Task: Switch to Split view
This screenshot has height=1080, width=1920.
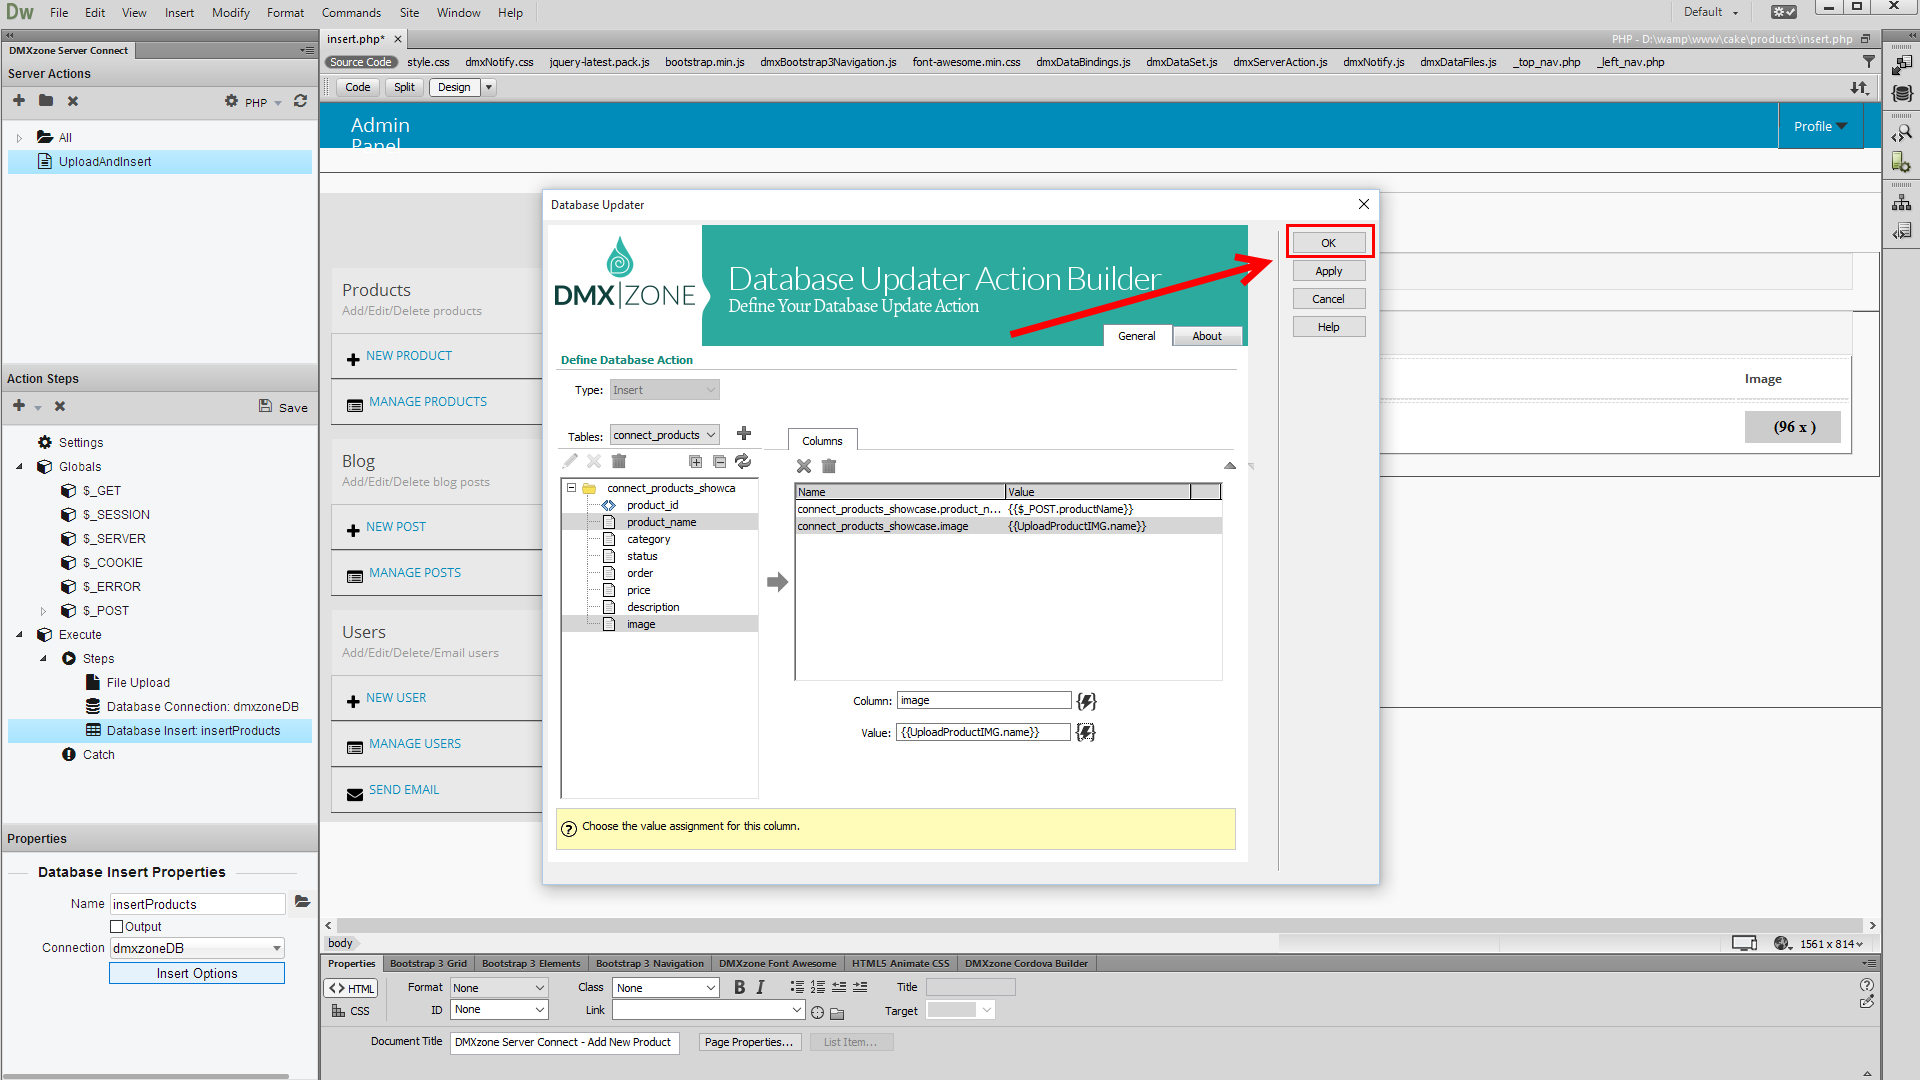Action: (404, 87)
